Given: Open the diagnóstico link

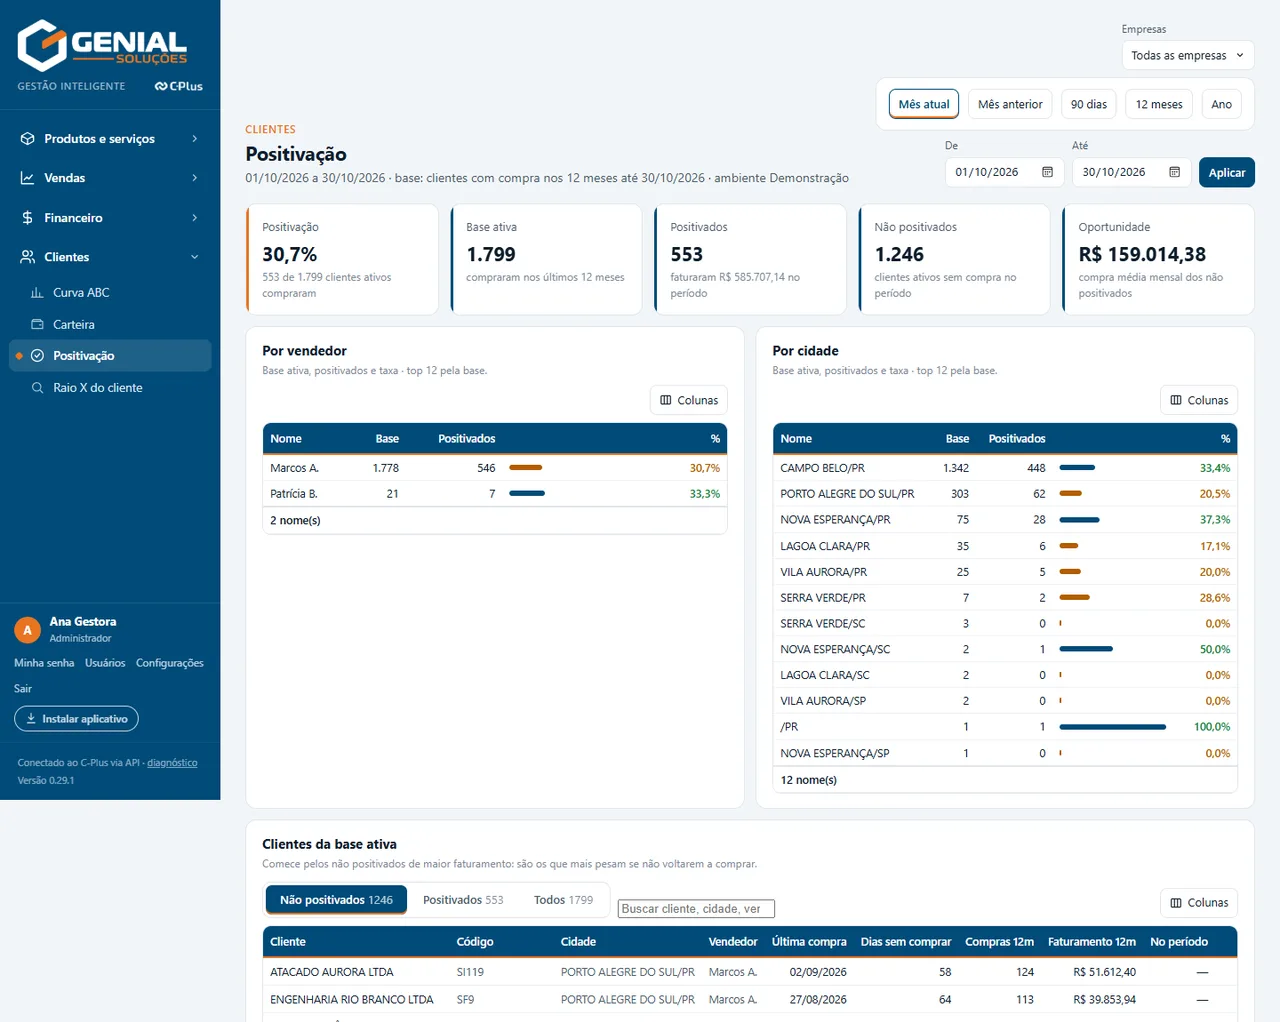Looking at the screenshot, I should point(172,763).
